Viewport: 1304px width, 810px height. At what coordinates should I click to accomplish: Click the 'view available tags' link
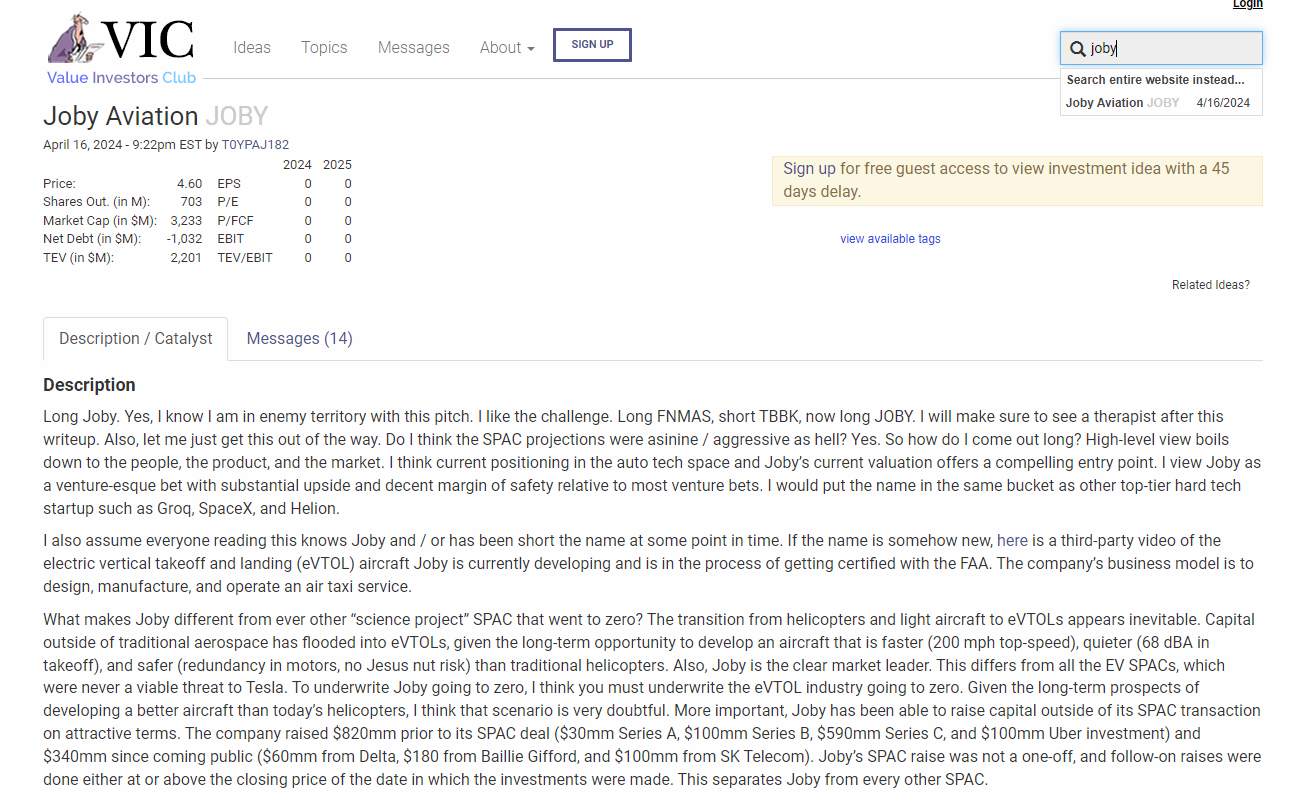tap(890, 239)
